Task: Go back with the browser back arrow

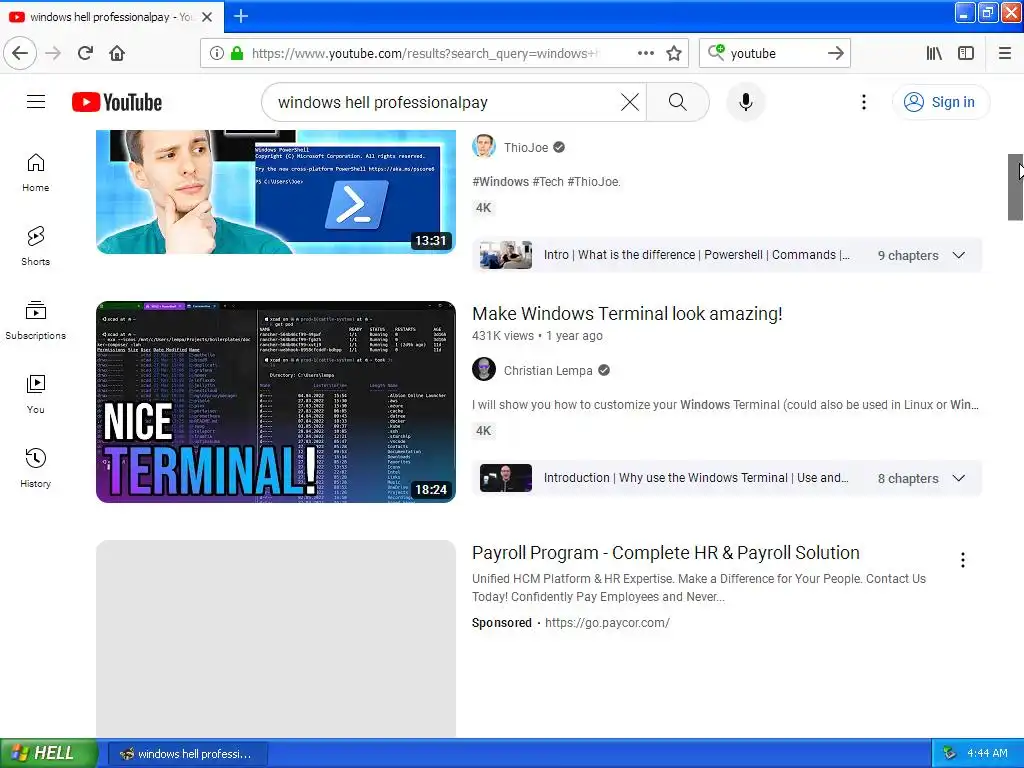Action: [20, 54]
